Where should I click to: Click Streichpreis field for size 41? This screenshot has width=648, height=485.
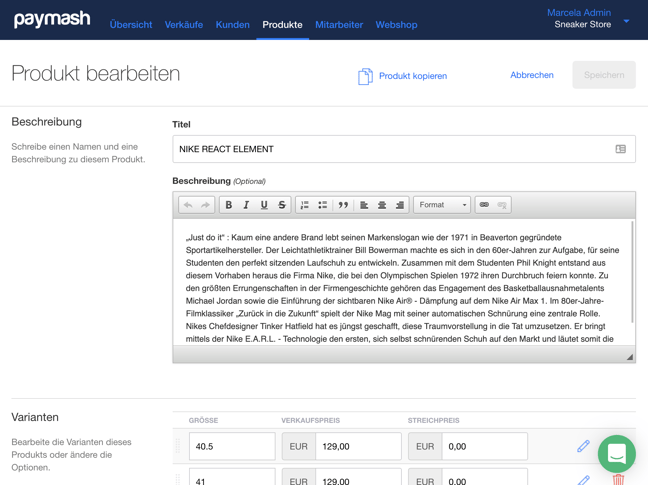point(485,477)
